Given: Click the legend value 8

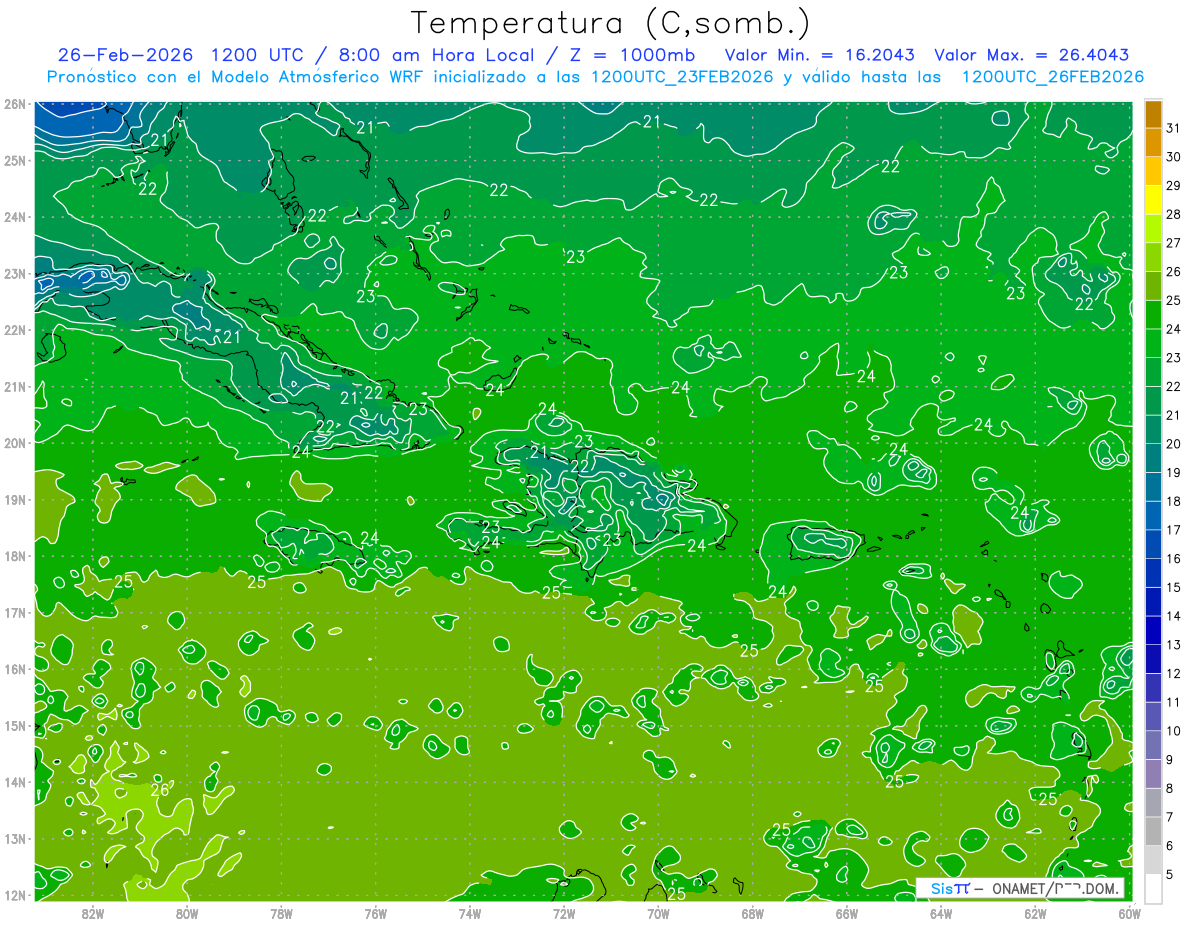Looking at the screenshot, I should tap(1170, 788).
